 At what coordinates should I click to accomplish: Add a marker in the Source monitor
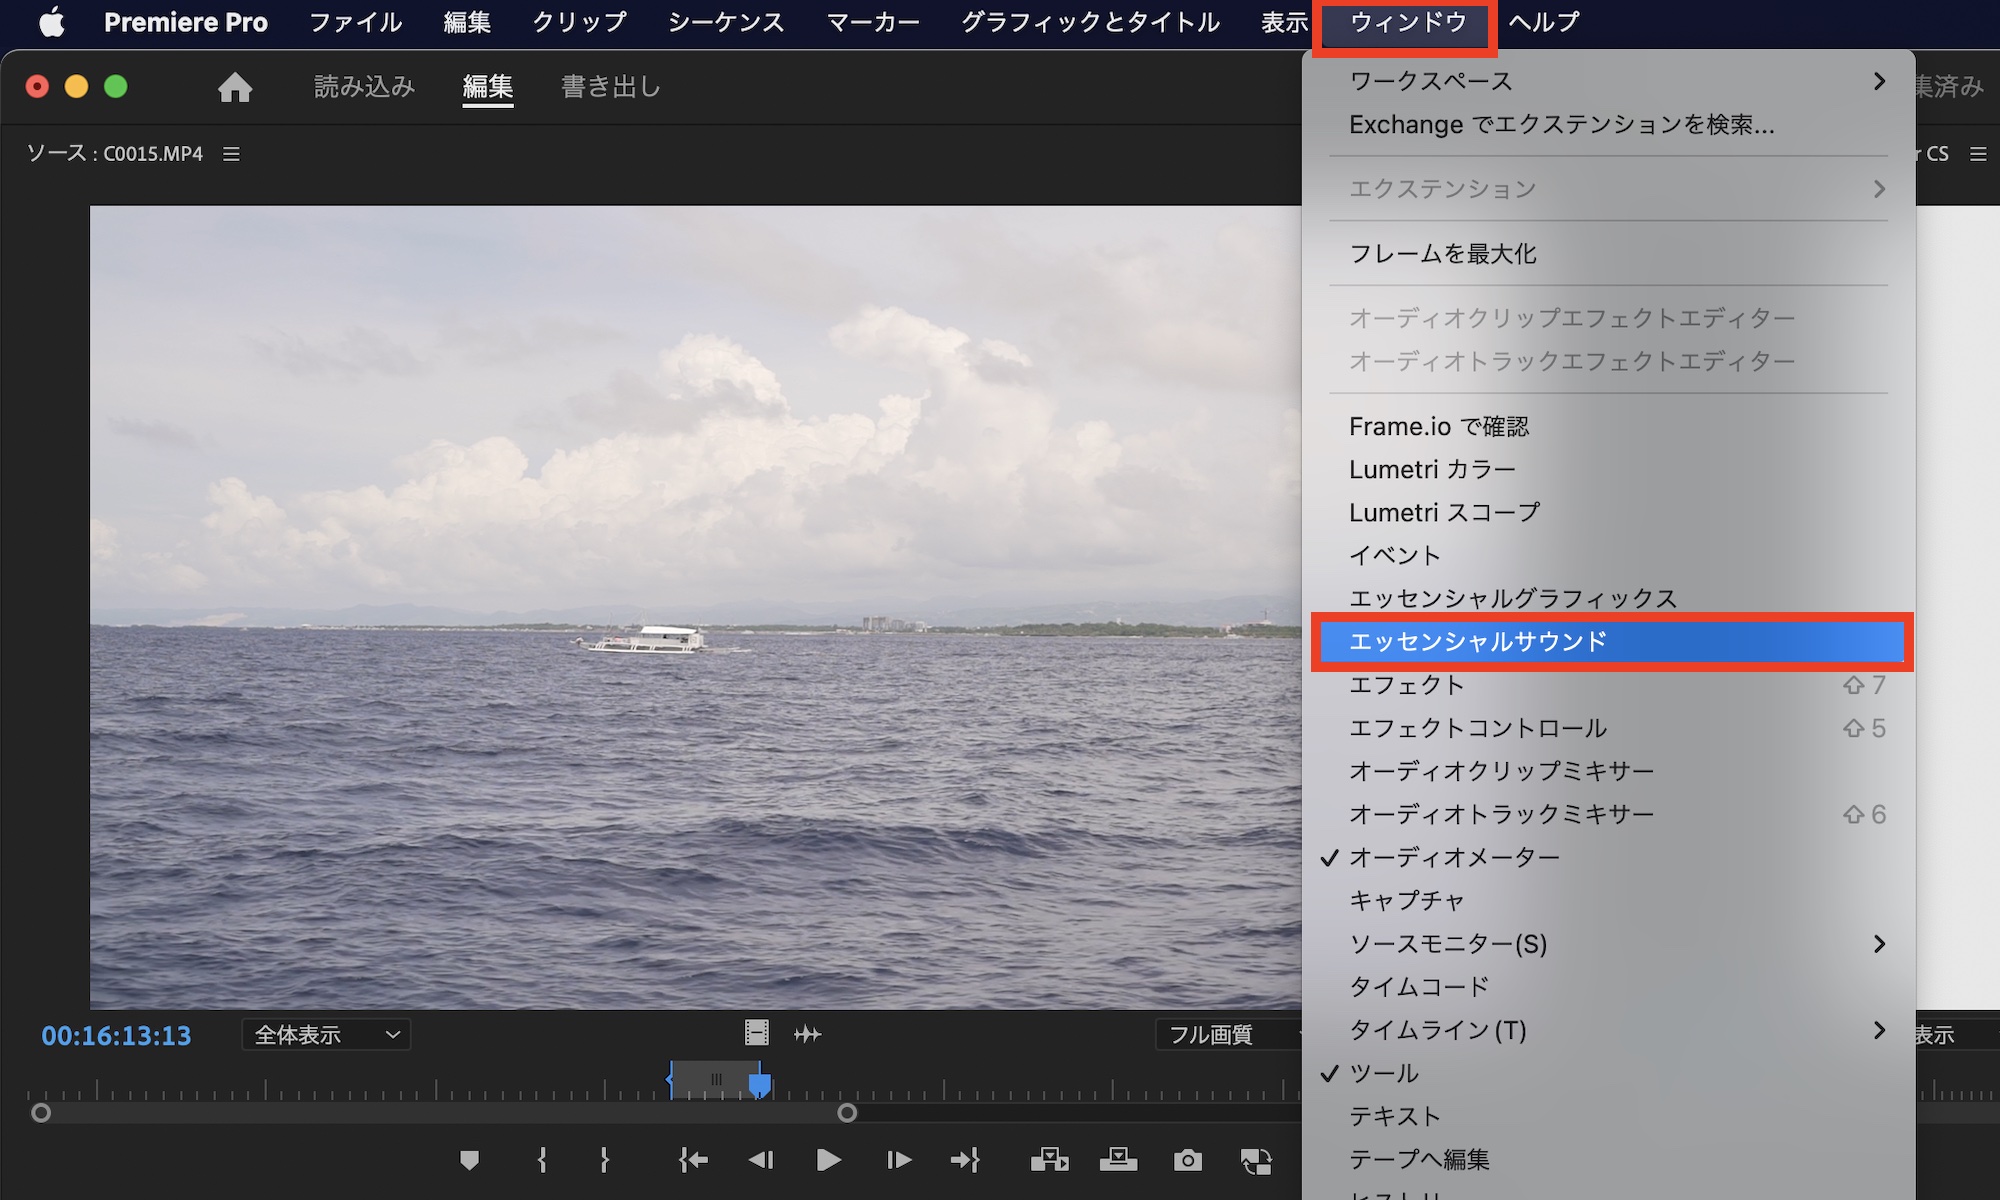(x=470, y=1160)
